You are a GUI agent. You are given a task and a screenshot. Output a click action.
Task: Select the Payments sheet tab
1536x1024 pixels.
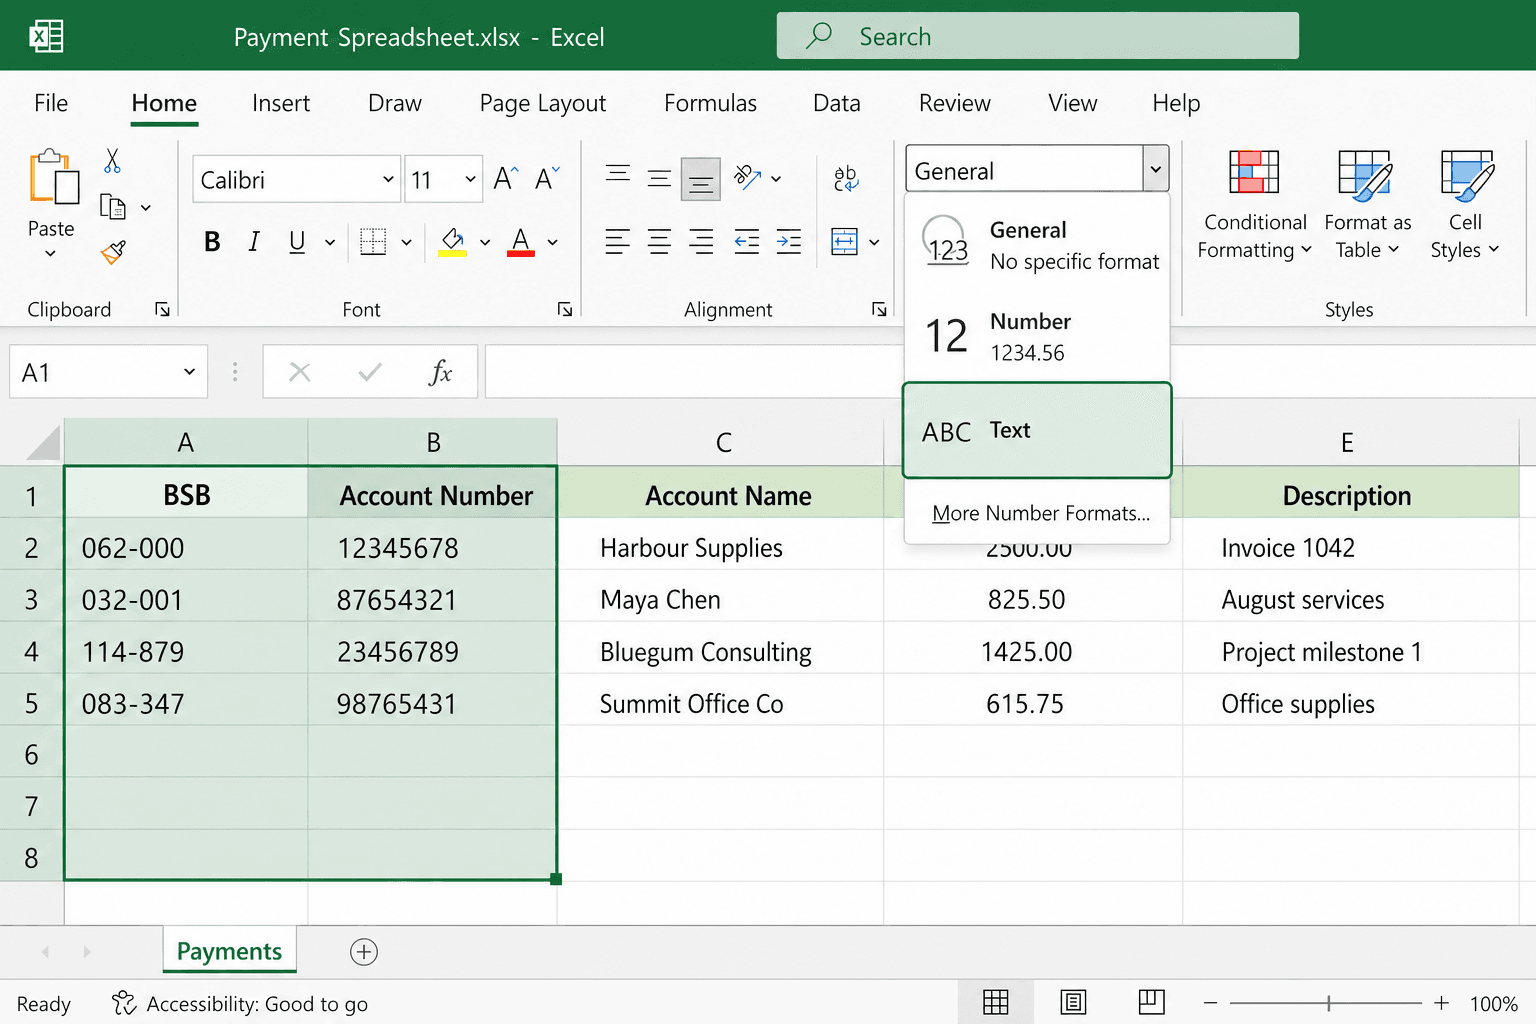point(230,951)
